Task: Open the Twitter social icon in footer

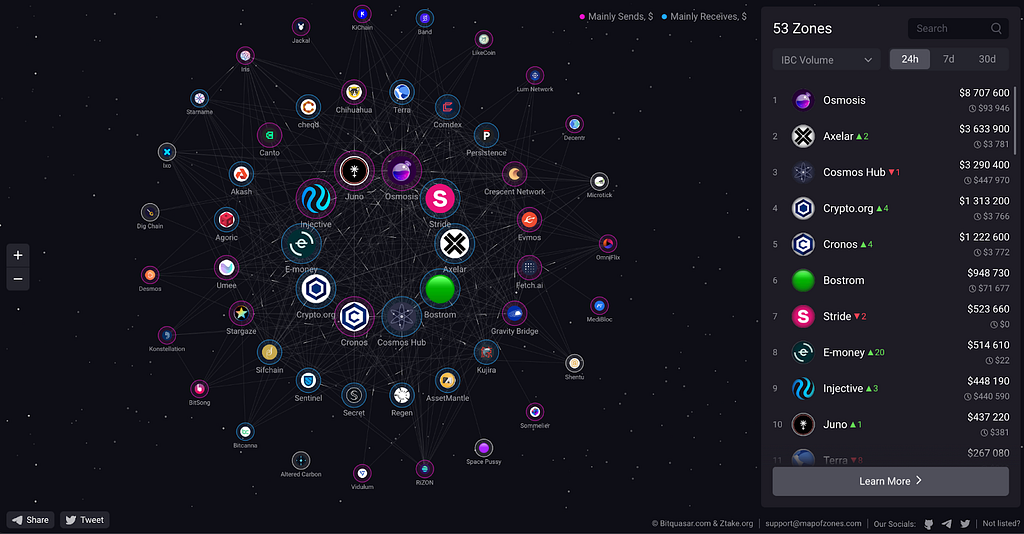Action: coord(965,524)
